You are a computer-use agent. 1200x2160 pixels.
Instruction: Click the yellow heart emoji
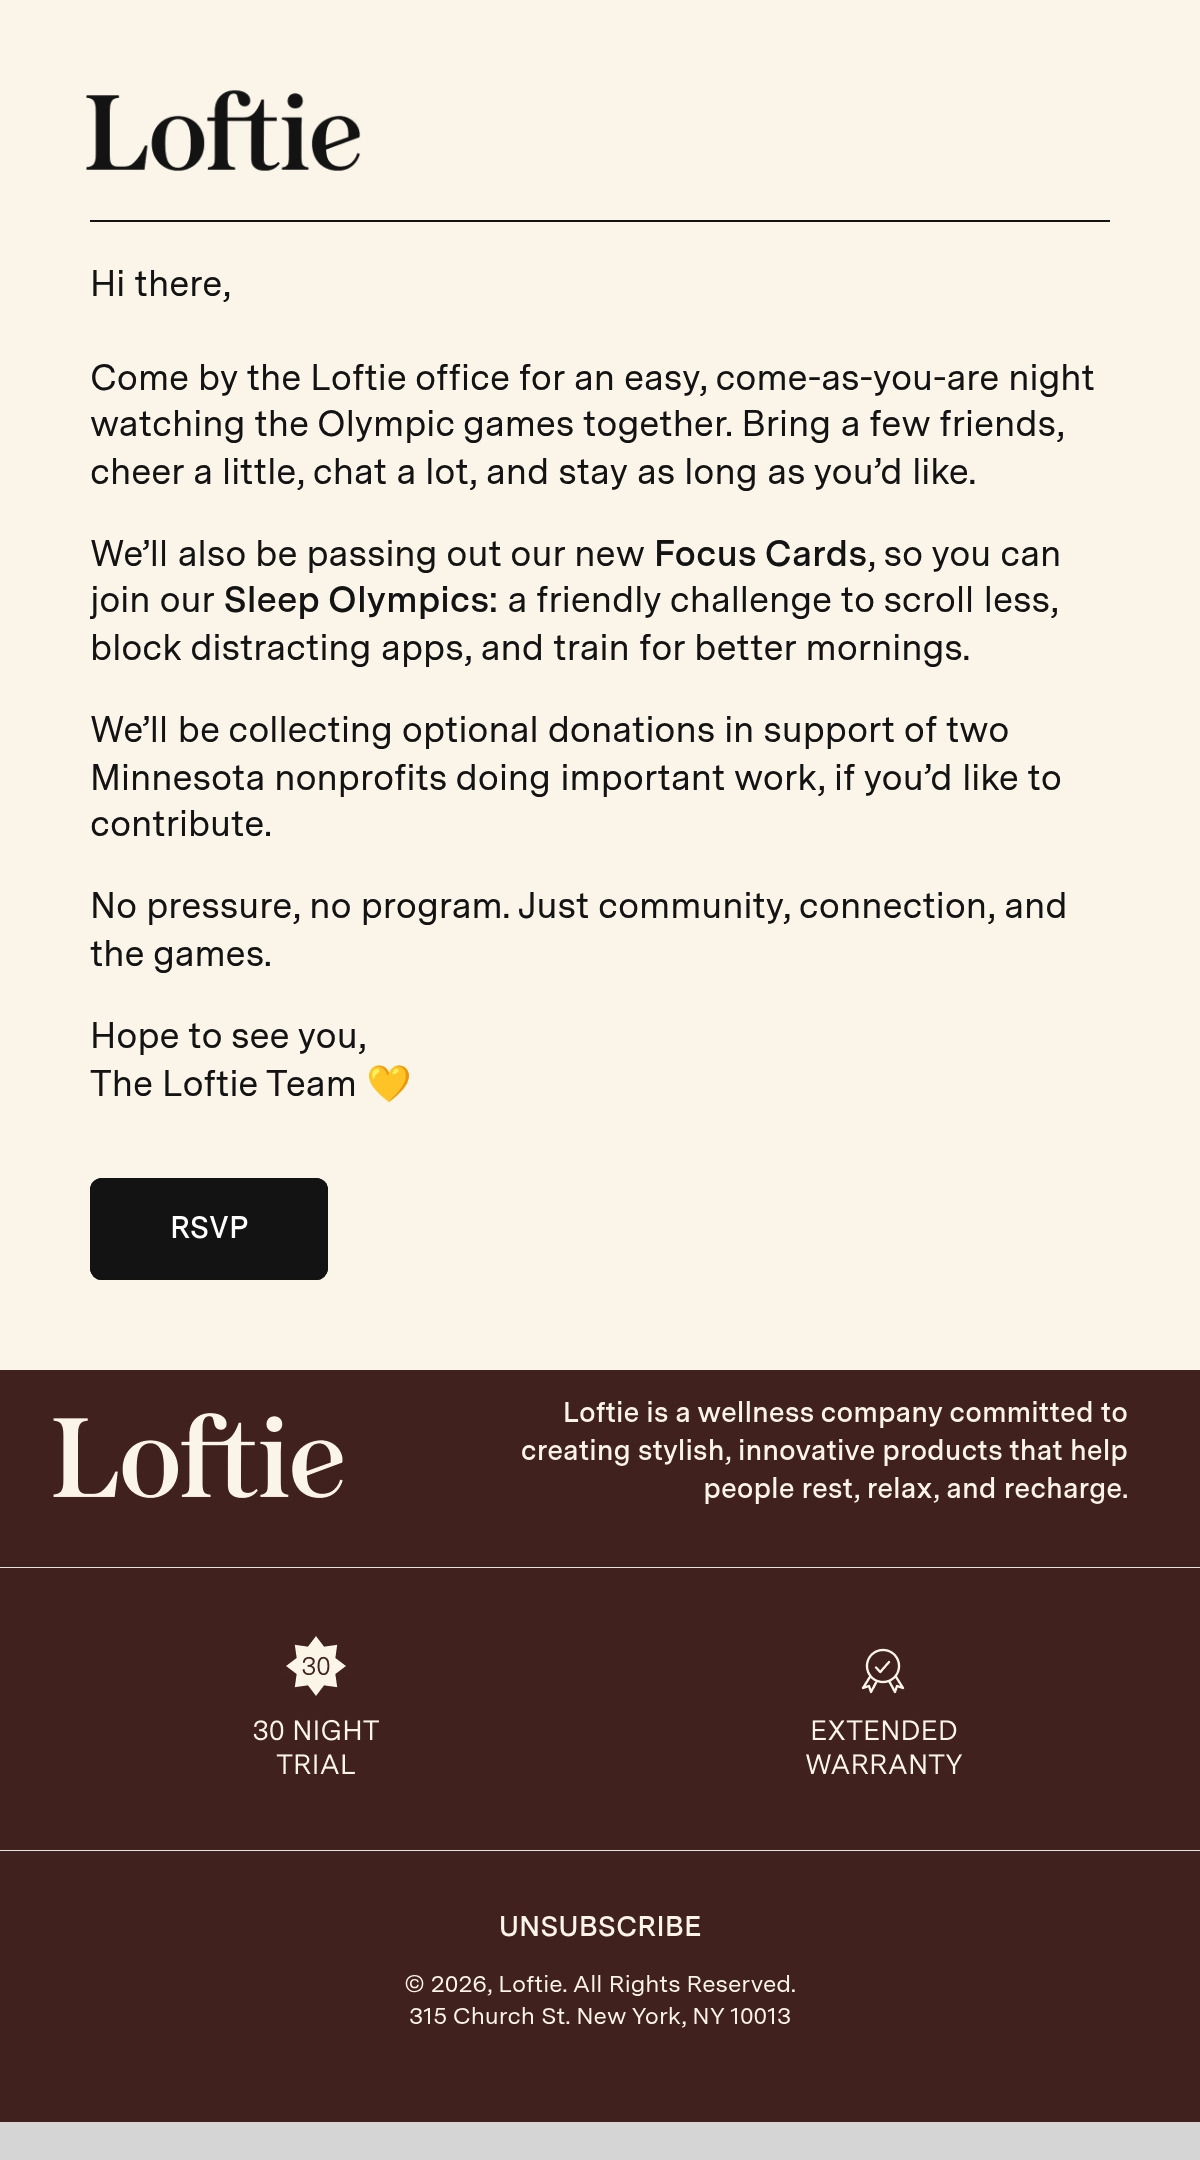(x=389, y=1083)
